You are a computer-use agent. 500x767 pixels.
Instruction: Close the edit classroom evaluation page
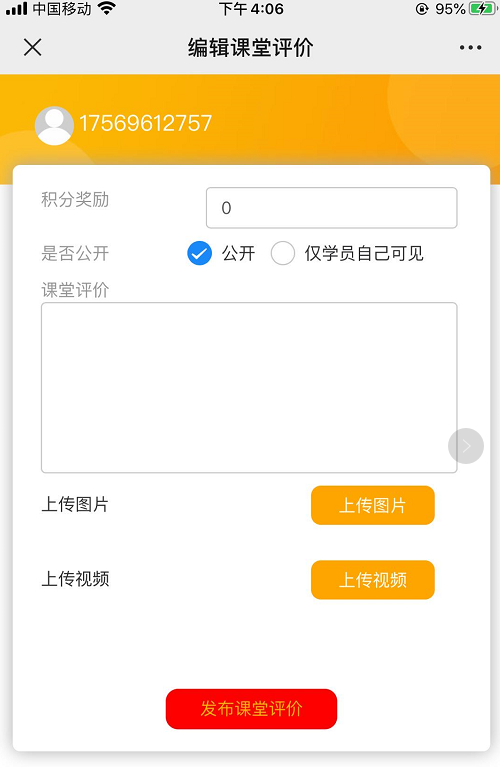[x=33, y=47]
